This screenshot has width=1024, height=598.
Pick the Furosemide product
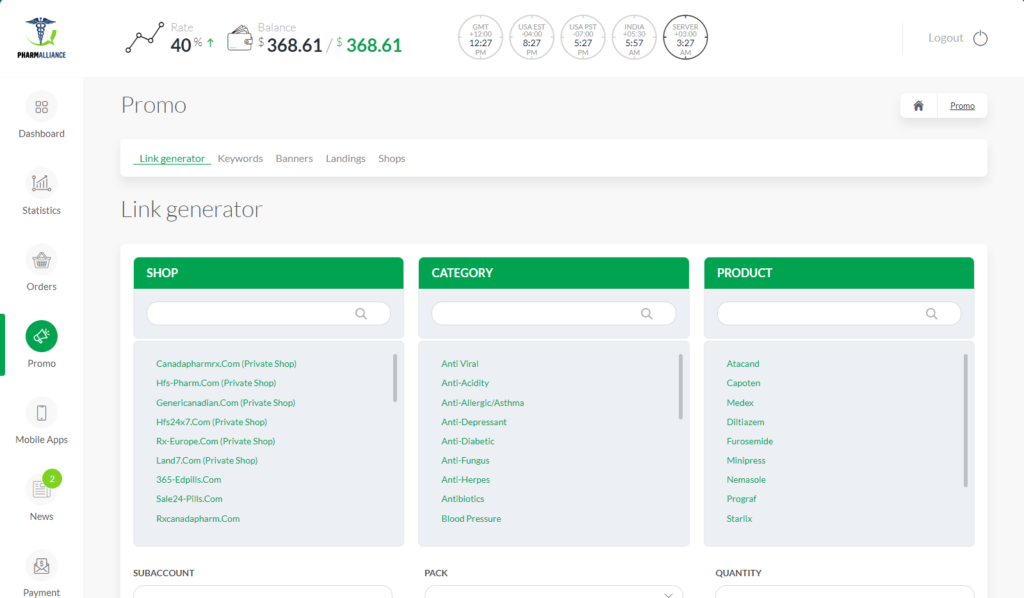750,441
